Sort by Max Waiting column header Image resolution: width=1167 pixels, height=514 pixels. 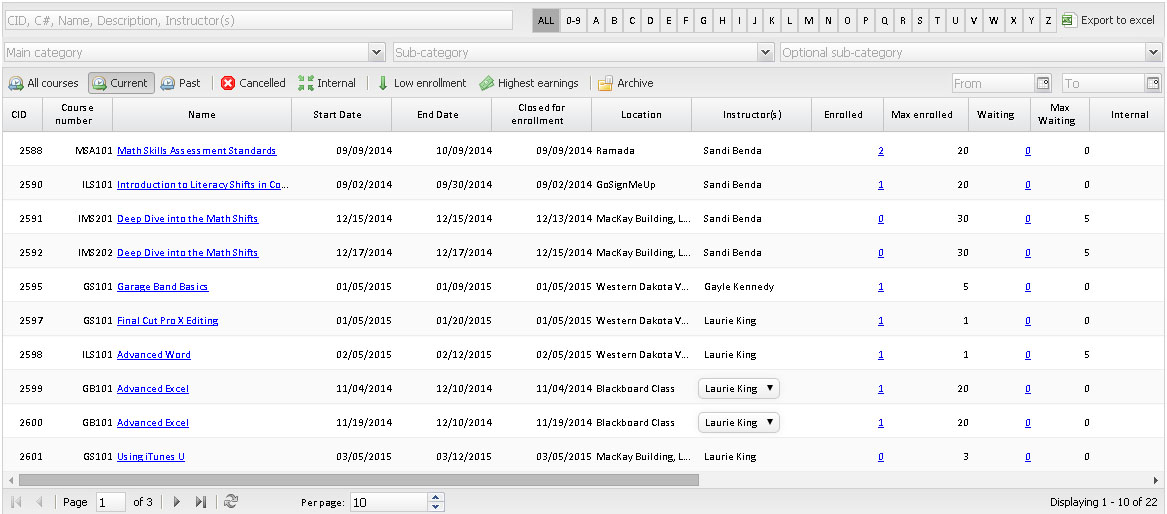click(1060, 115)
